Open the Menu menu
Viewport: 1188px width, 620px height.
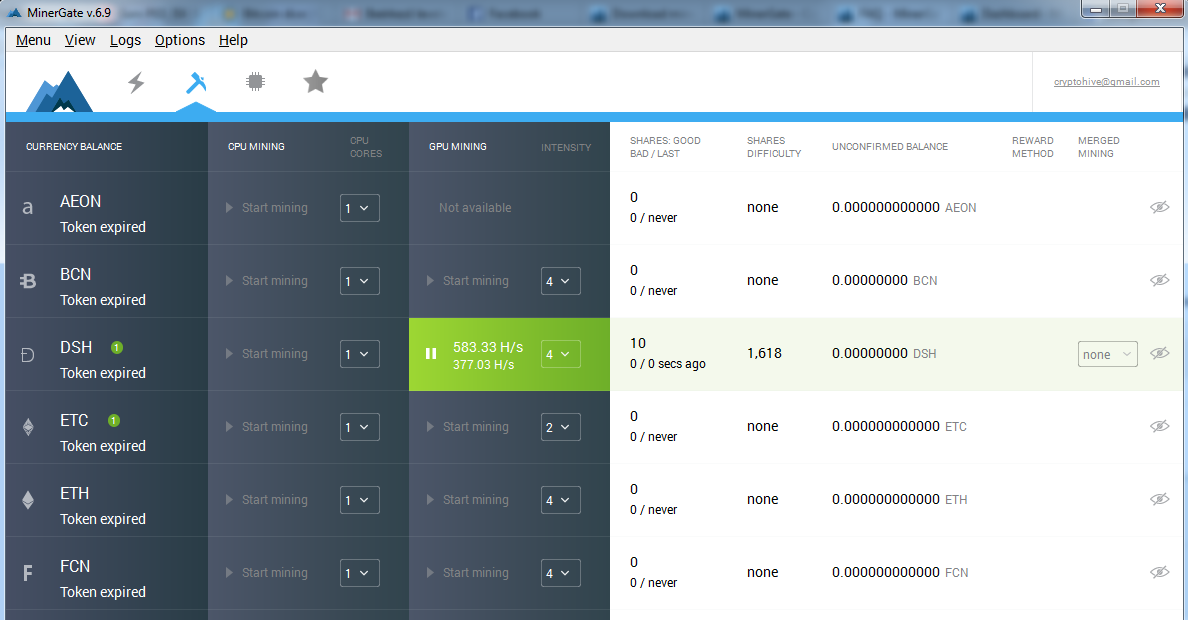33,40
